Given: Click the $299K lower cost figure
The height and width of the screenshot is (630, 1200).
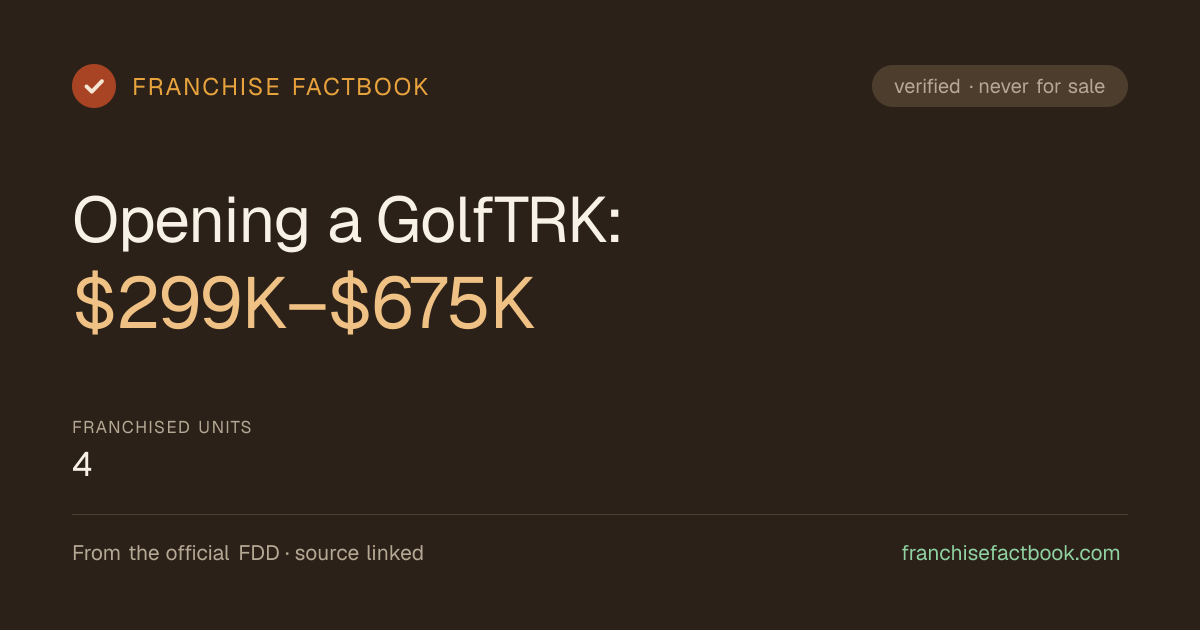Looking at the screenshot, I should coord(180,306).
